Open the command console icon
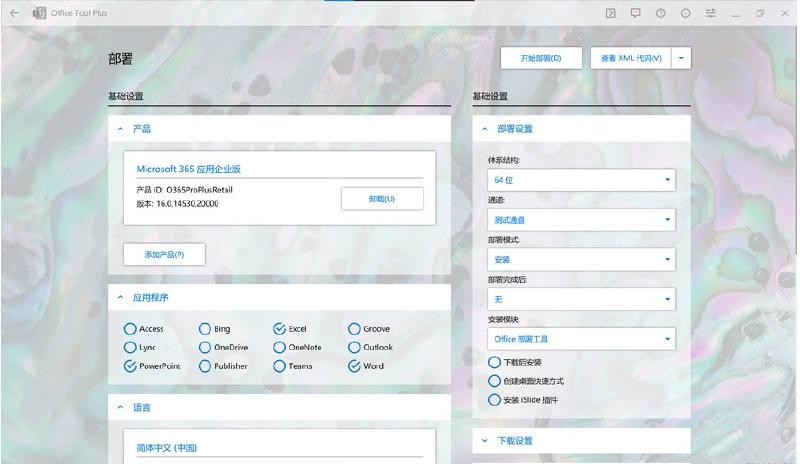 610,13
